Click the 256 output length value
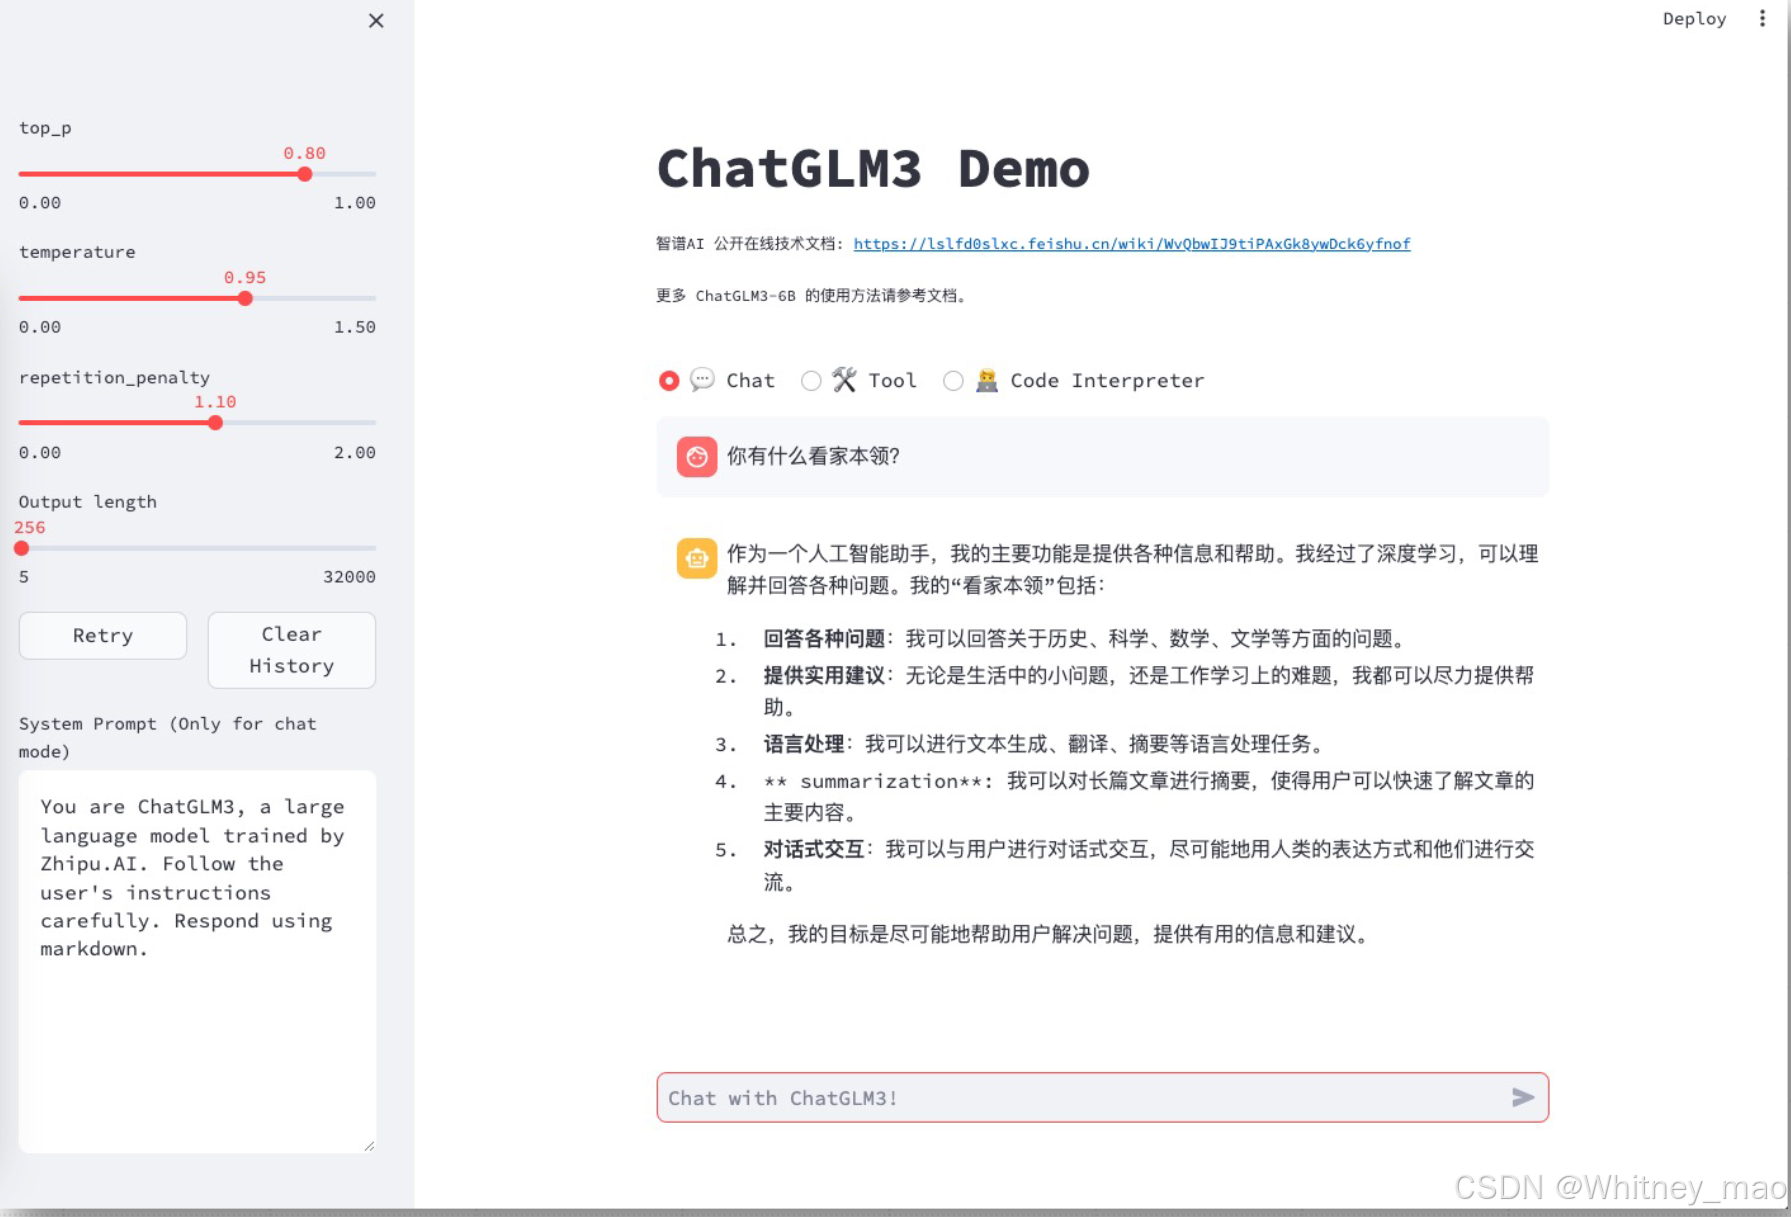 coord(29,527)
